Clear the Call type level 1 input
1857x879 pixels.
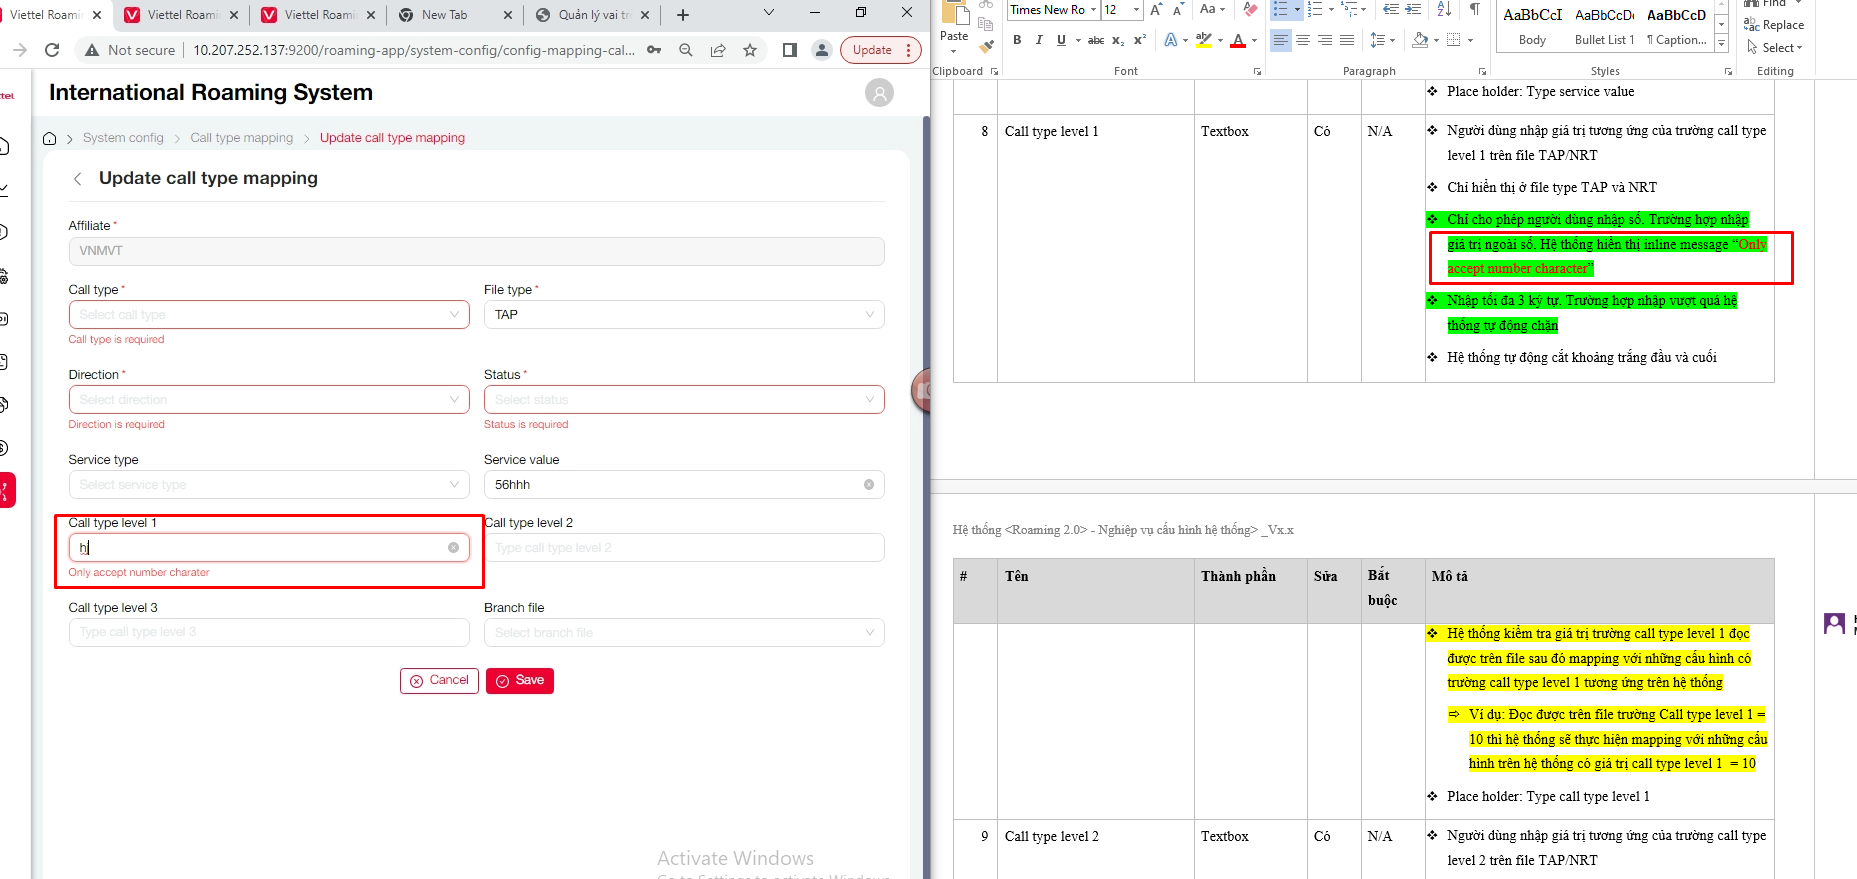point(453,547)
